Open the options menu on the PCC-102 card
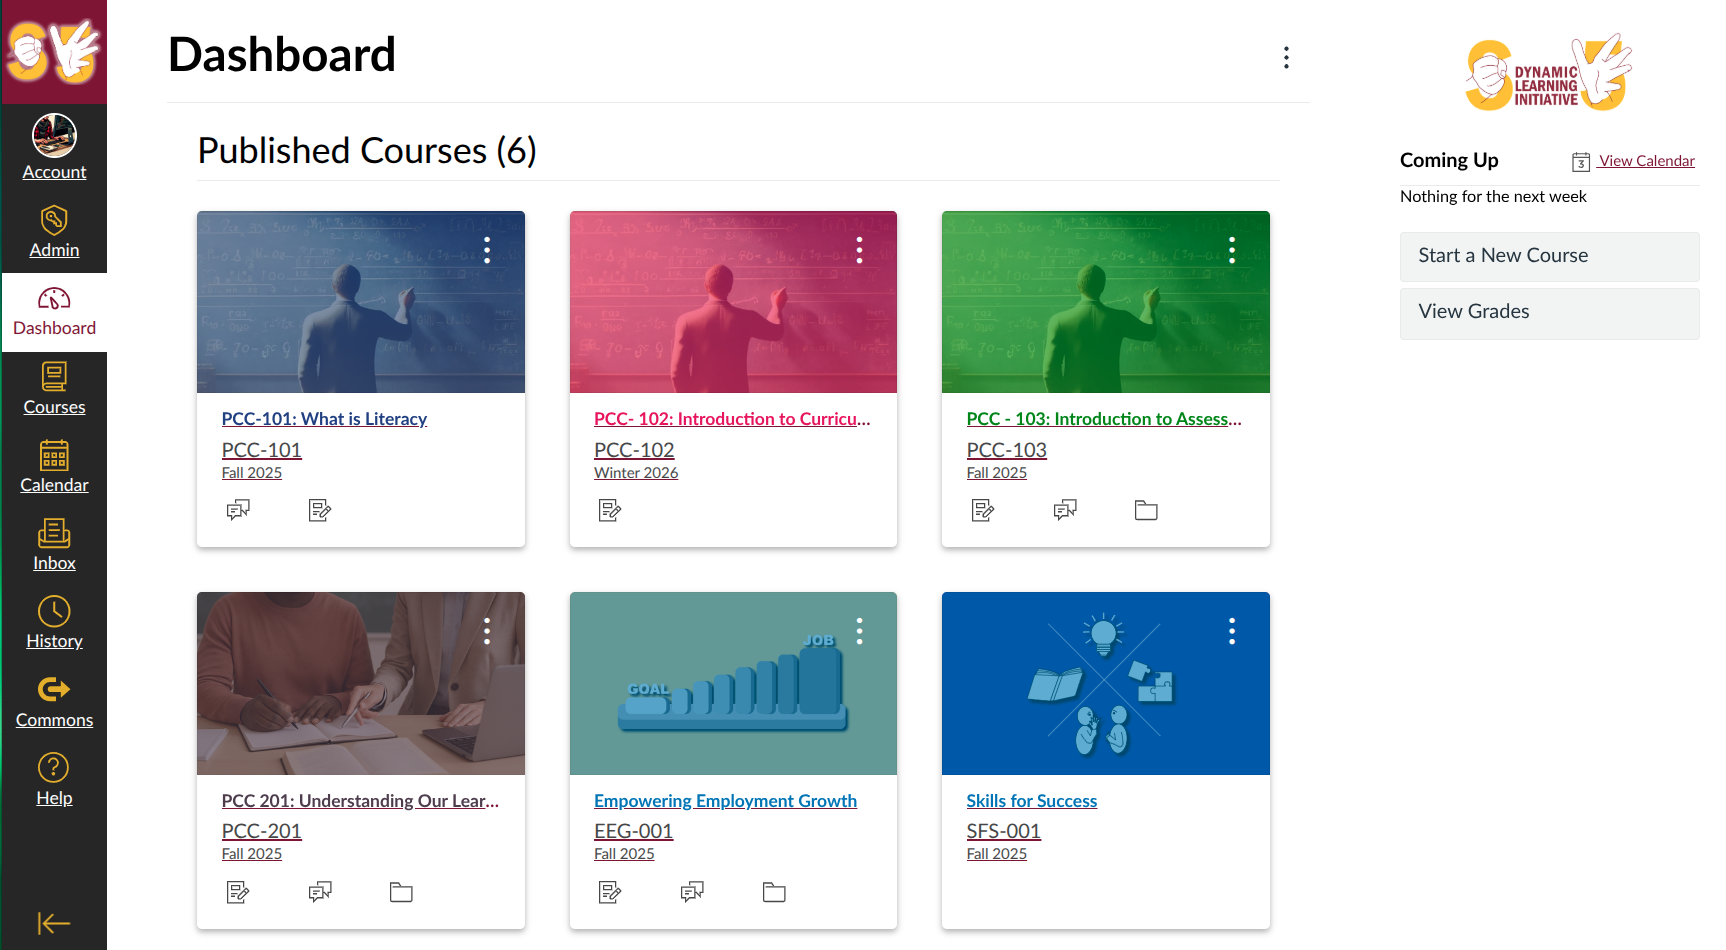The width and height of the screenshot is (1726, 950). tap(859, 250)
